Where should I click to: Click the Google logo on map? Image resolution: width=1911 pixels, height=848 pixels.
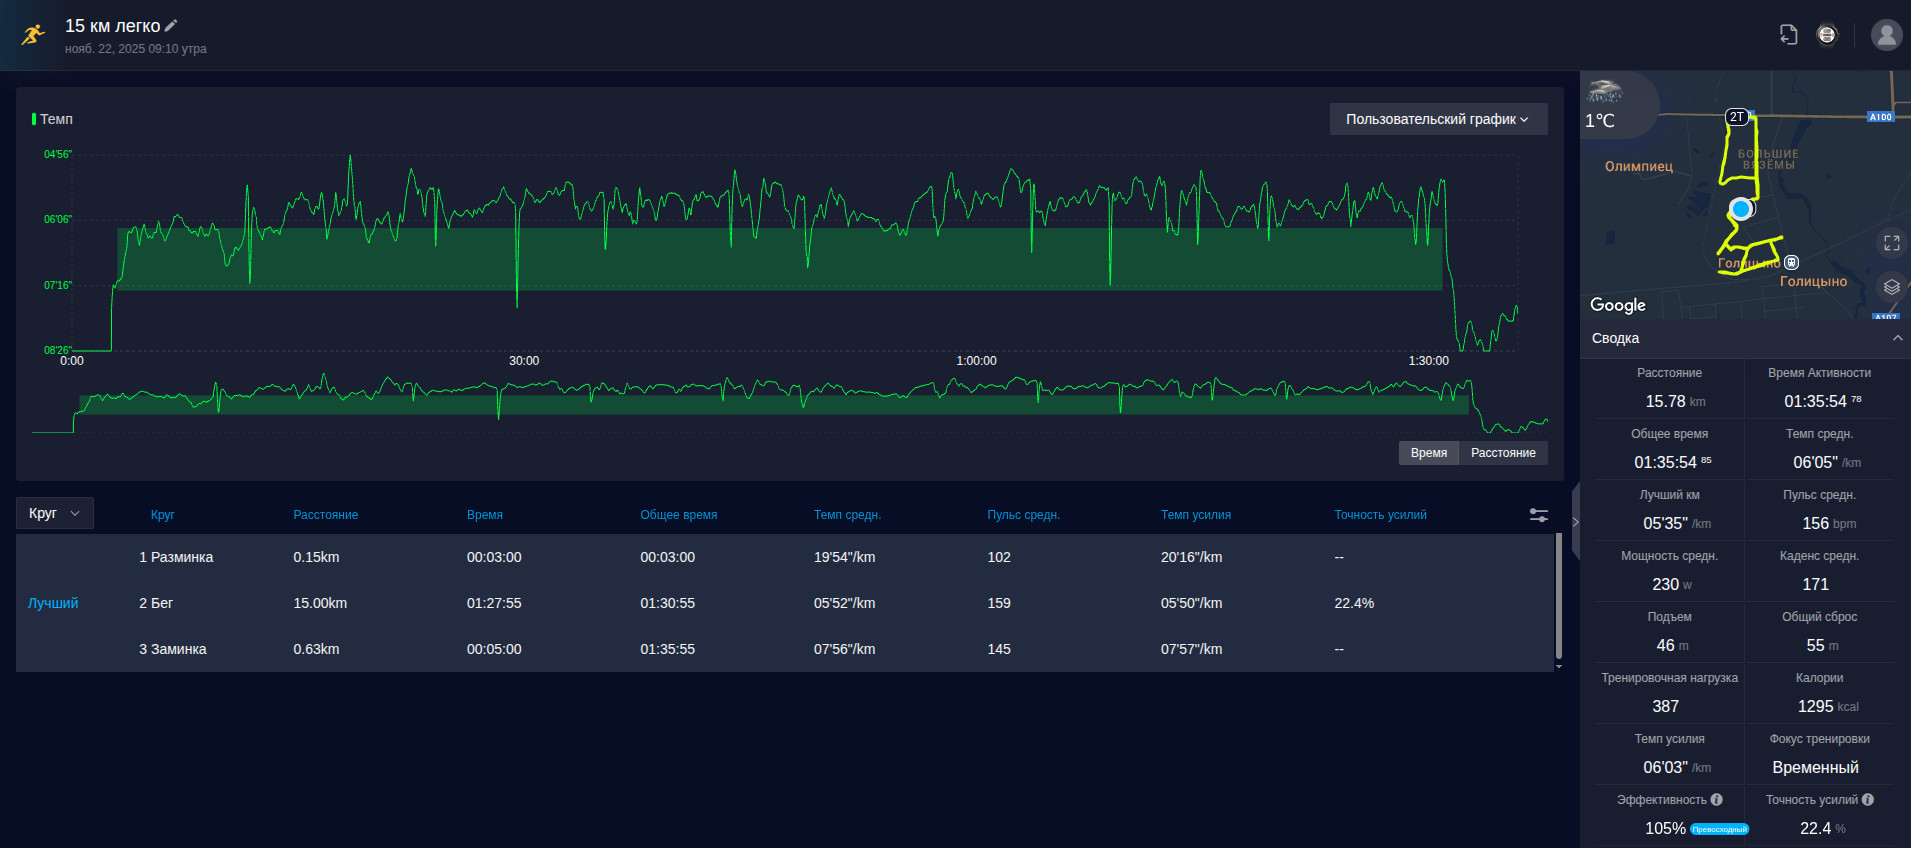1617,305
